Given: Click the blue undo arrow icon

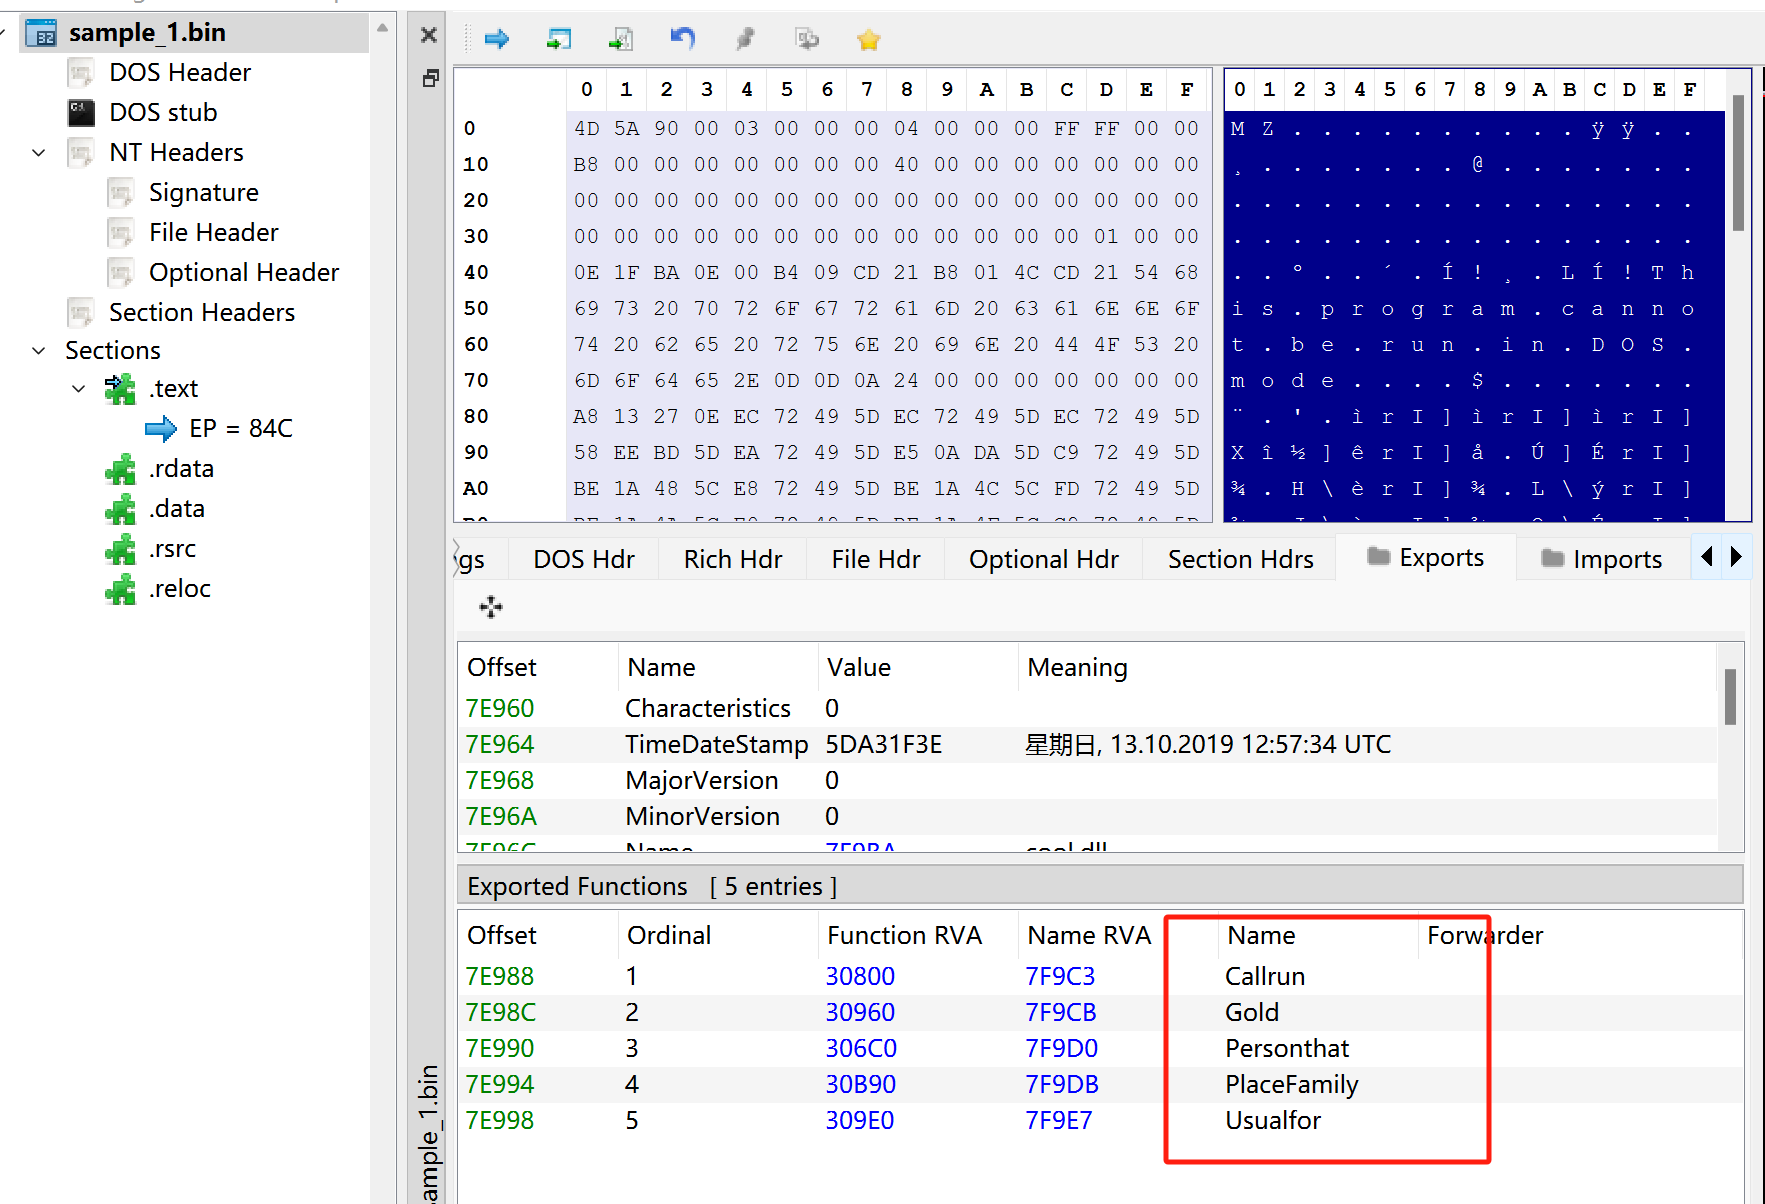Looking at the screenshot, I should click(683, 39).
